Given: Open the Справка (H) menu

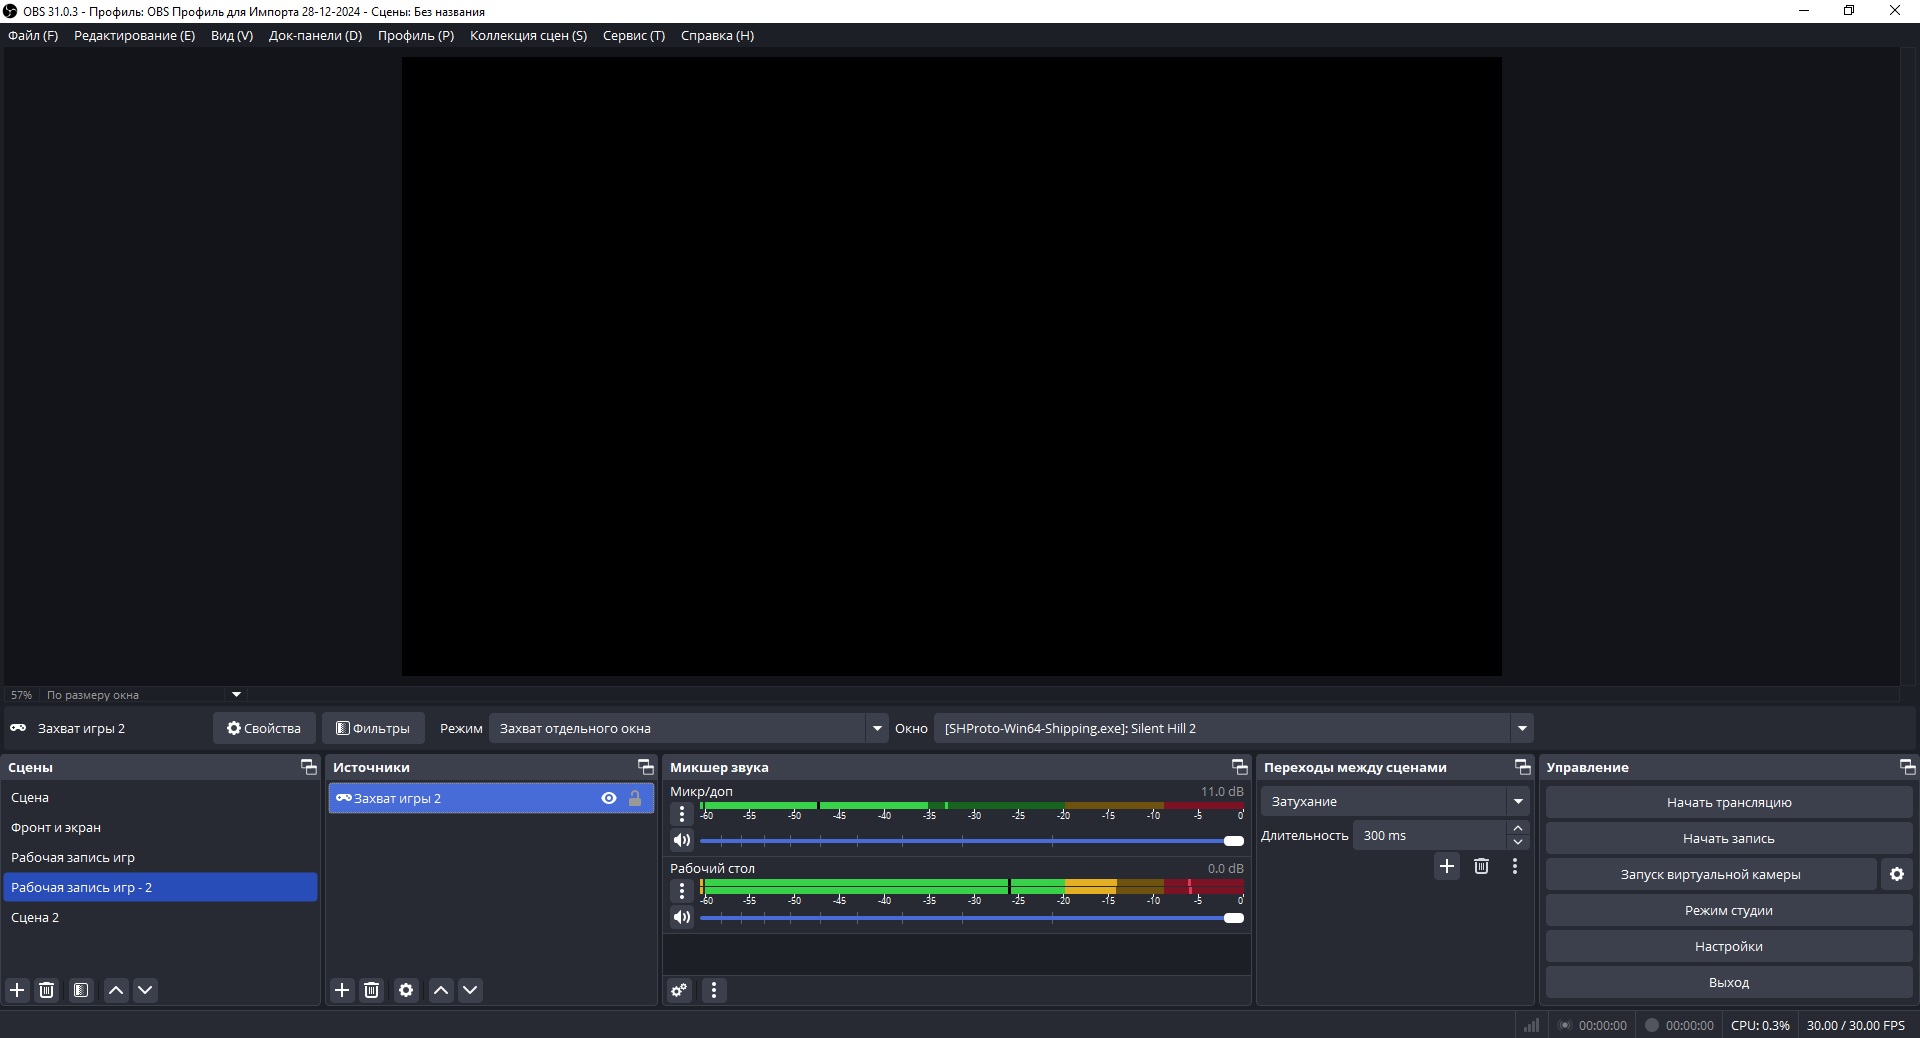Looking at the screenshot, I should (717, 35).
